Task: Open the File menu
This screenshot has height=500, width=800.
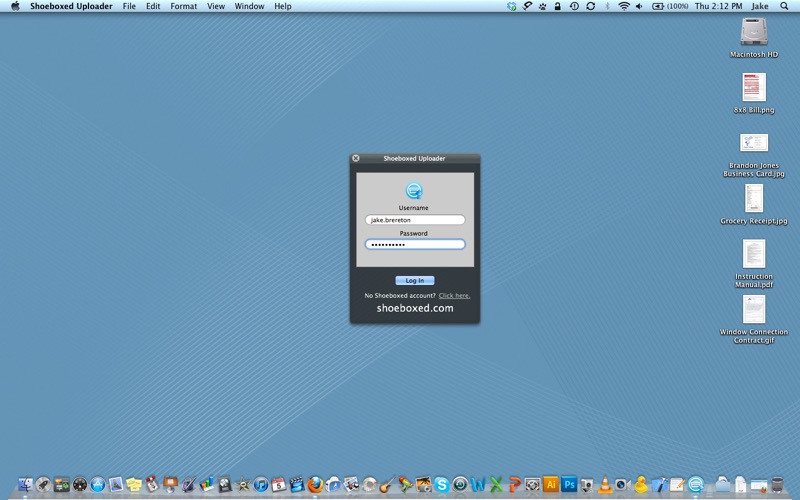Action: click(129, 6)
